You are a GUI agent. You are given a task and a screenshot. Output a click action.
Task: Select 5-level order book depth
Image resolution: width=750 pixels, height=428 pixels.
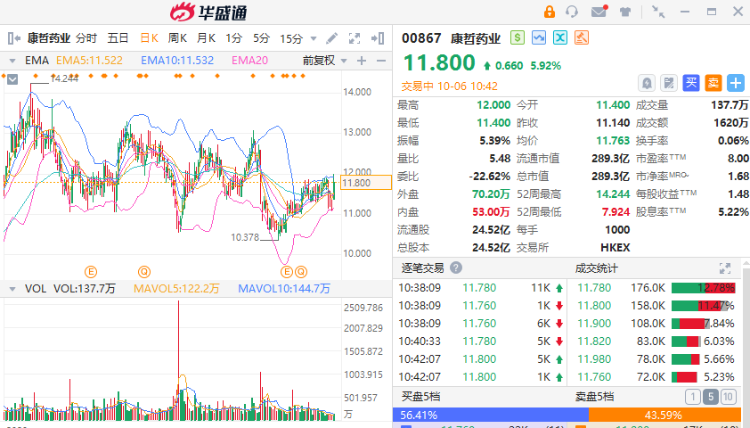click(711, 396)
